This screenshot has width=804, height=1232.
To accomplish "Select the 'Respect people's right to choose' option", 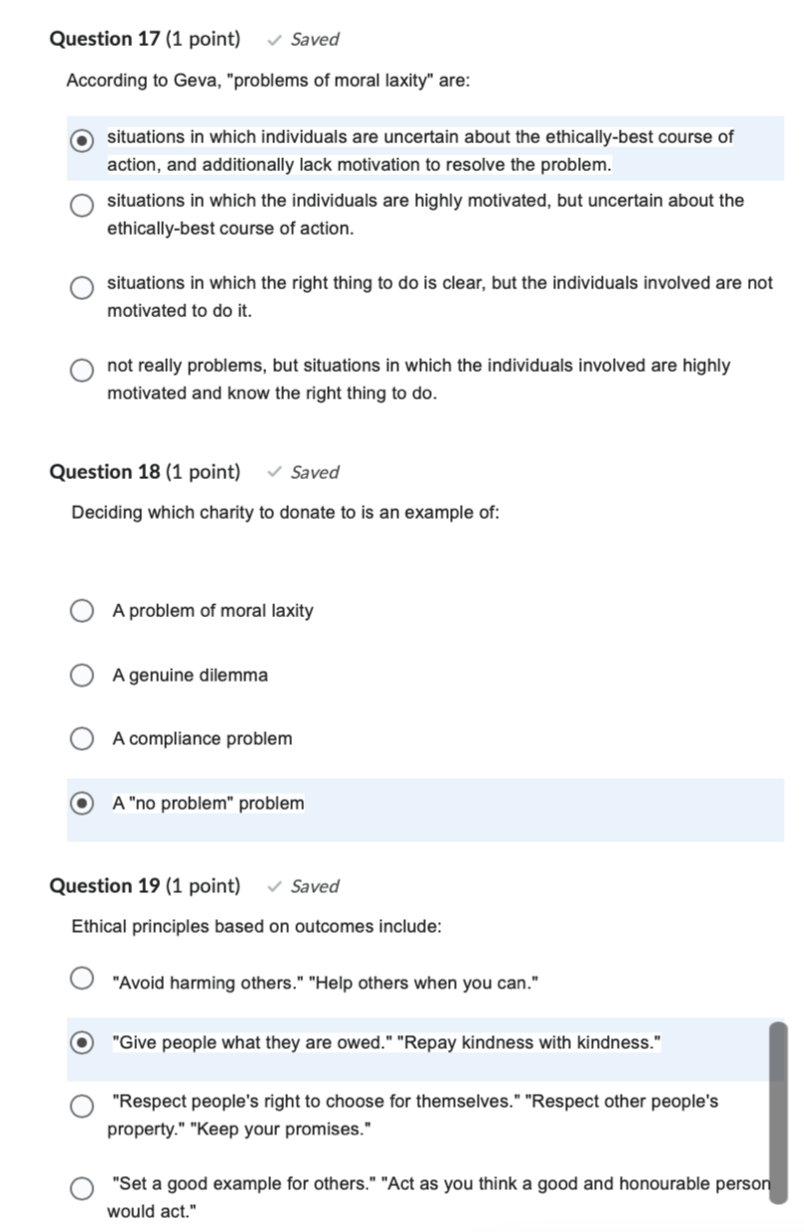I will 82,1105.
